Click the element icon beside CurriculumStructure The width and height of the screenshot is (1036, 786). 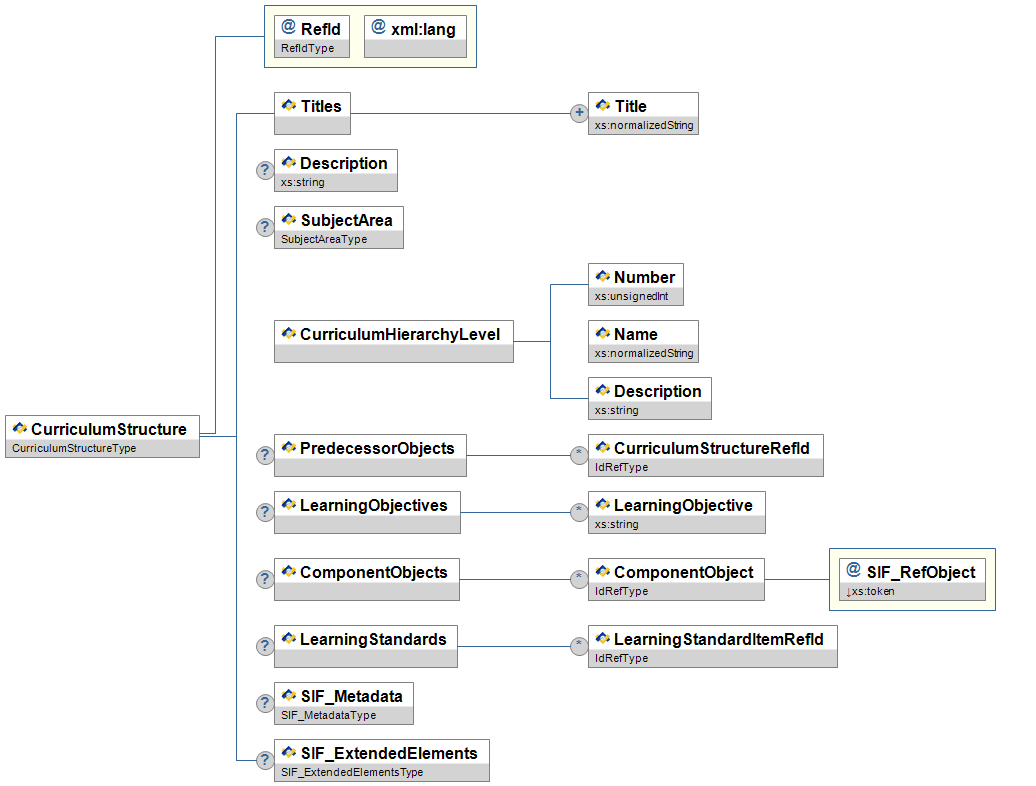(x=19, y=429)
